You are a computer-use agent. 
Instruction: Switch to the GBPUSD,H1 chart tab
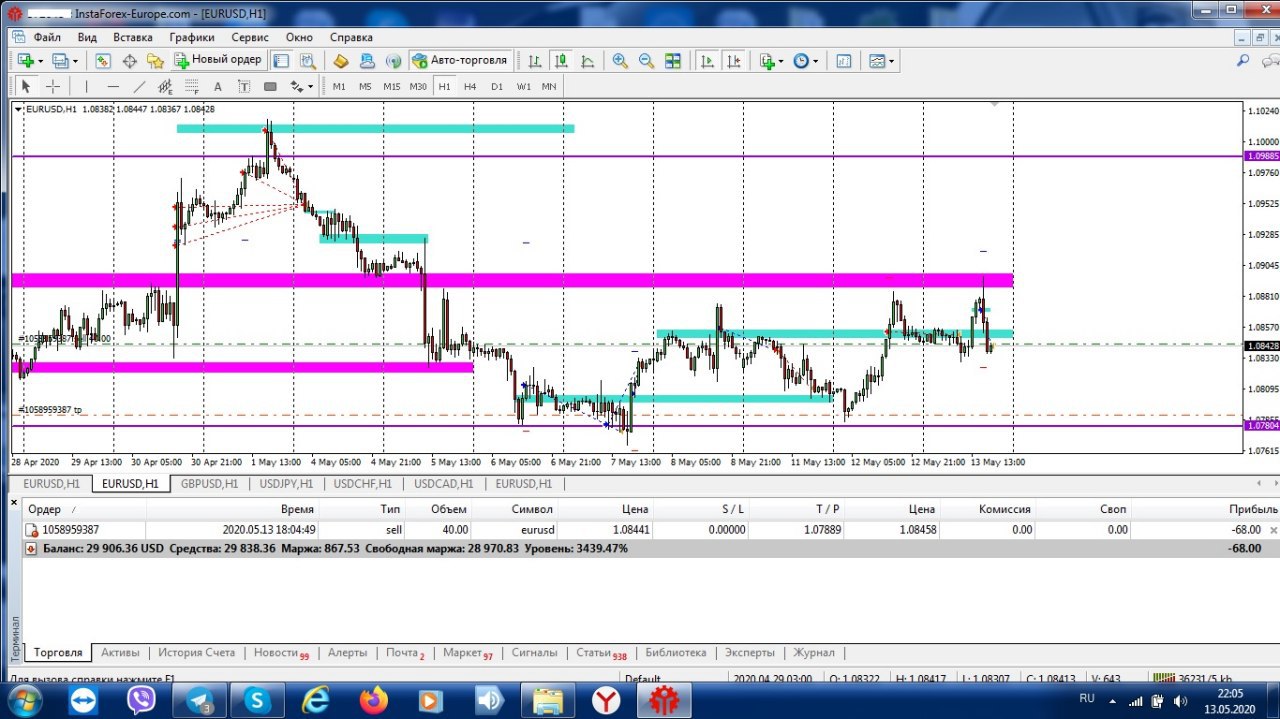pos(210,484)
